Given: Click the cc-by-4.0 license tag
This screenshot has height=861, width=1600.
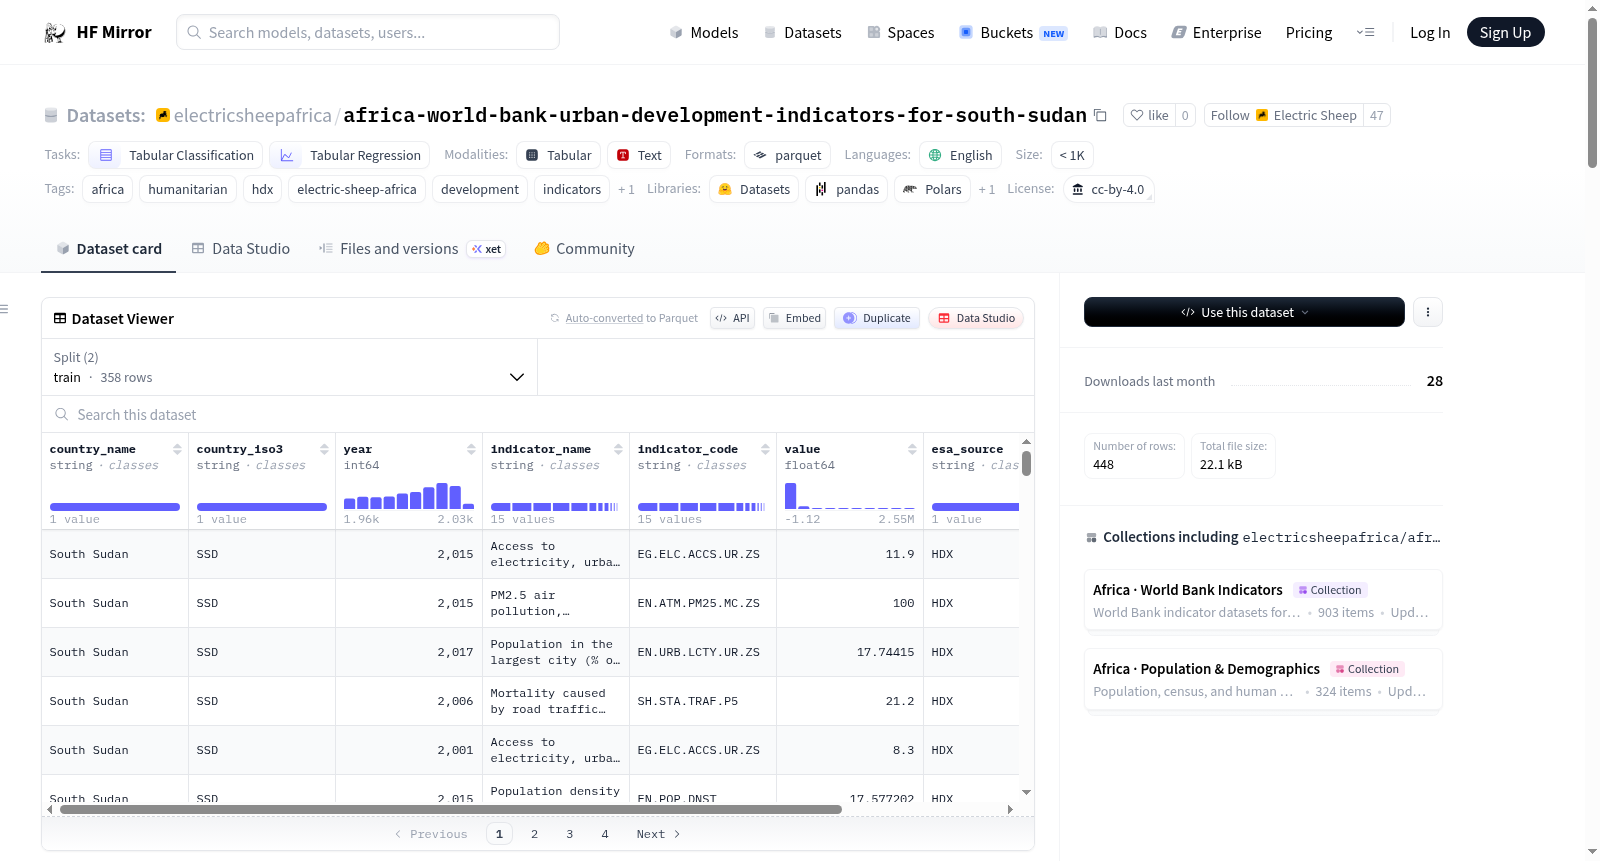Looking at the screenshot, I should pos(1108,189).
